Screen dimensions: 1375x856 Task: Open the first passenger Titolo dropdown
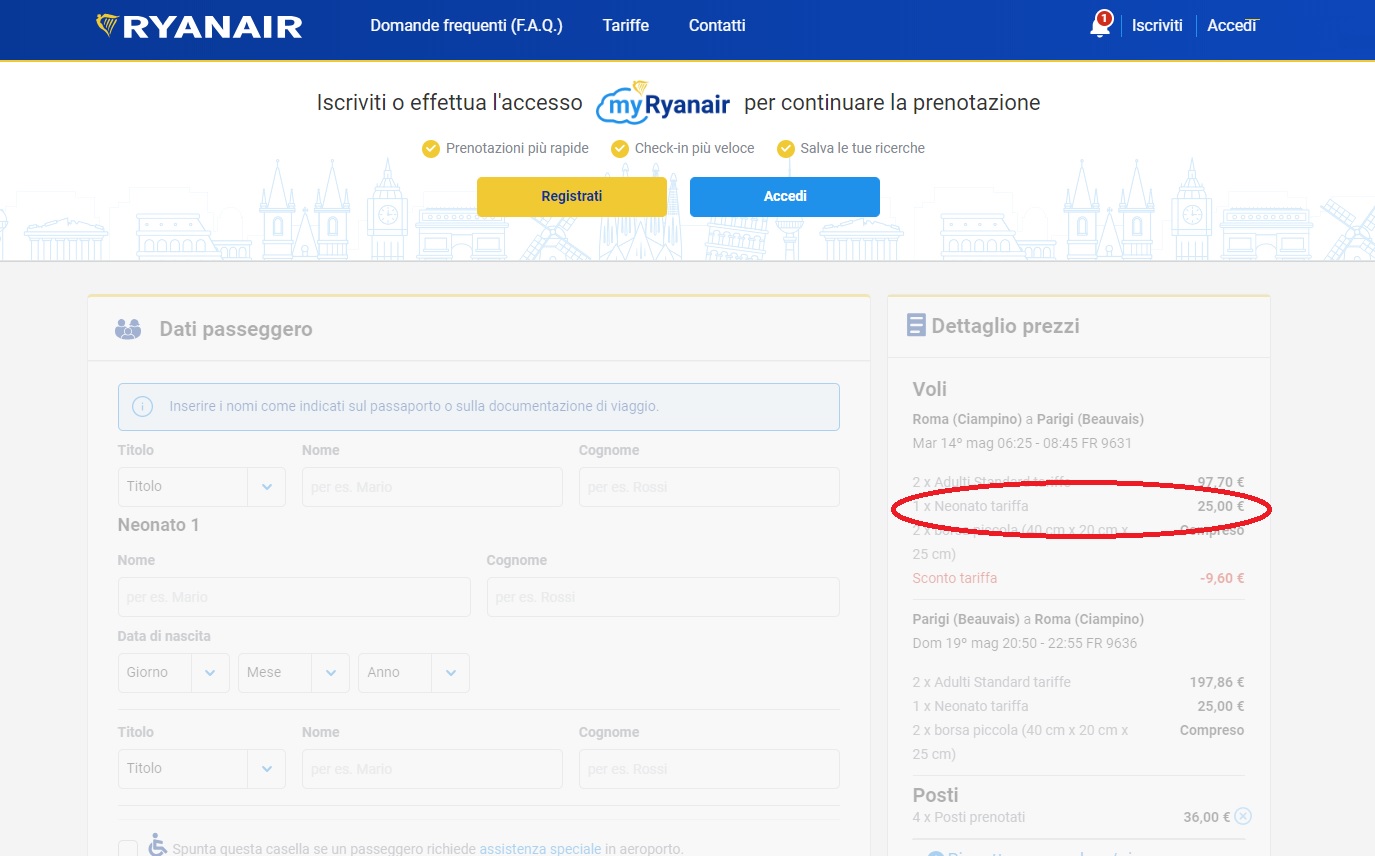(201, 487)
